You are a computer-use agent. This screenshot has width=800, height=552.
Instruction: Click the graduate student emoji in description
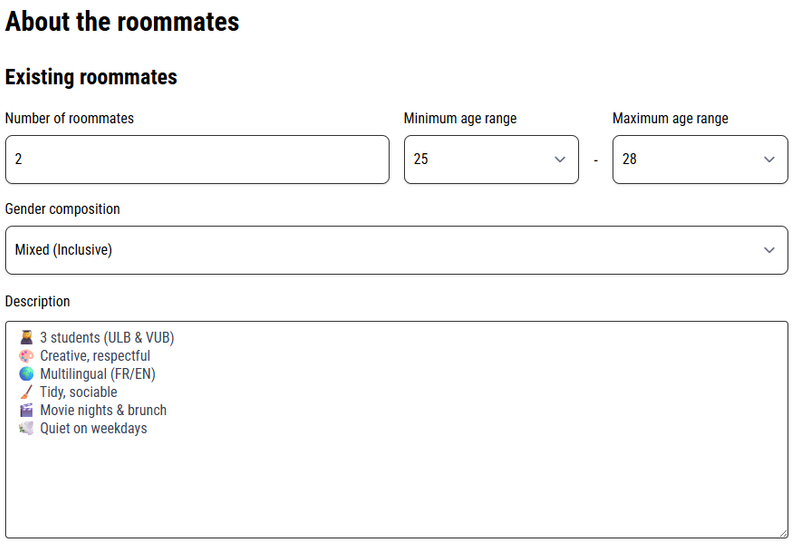point(27,338)
